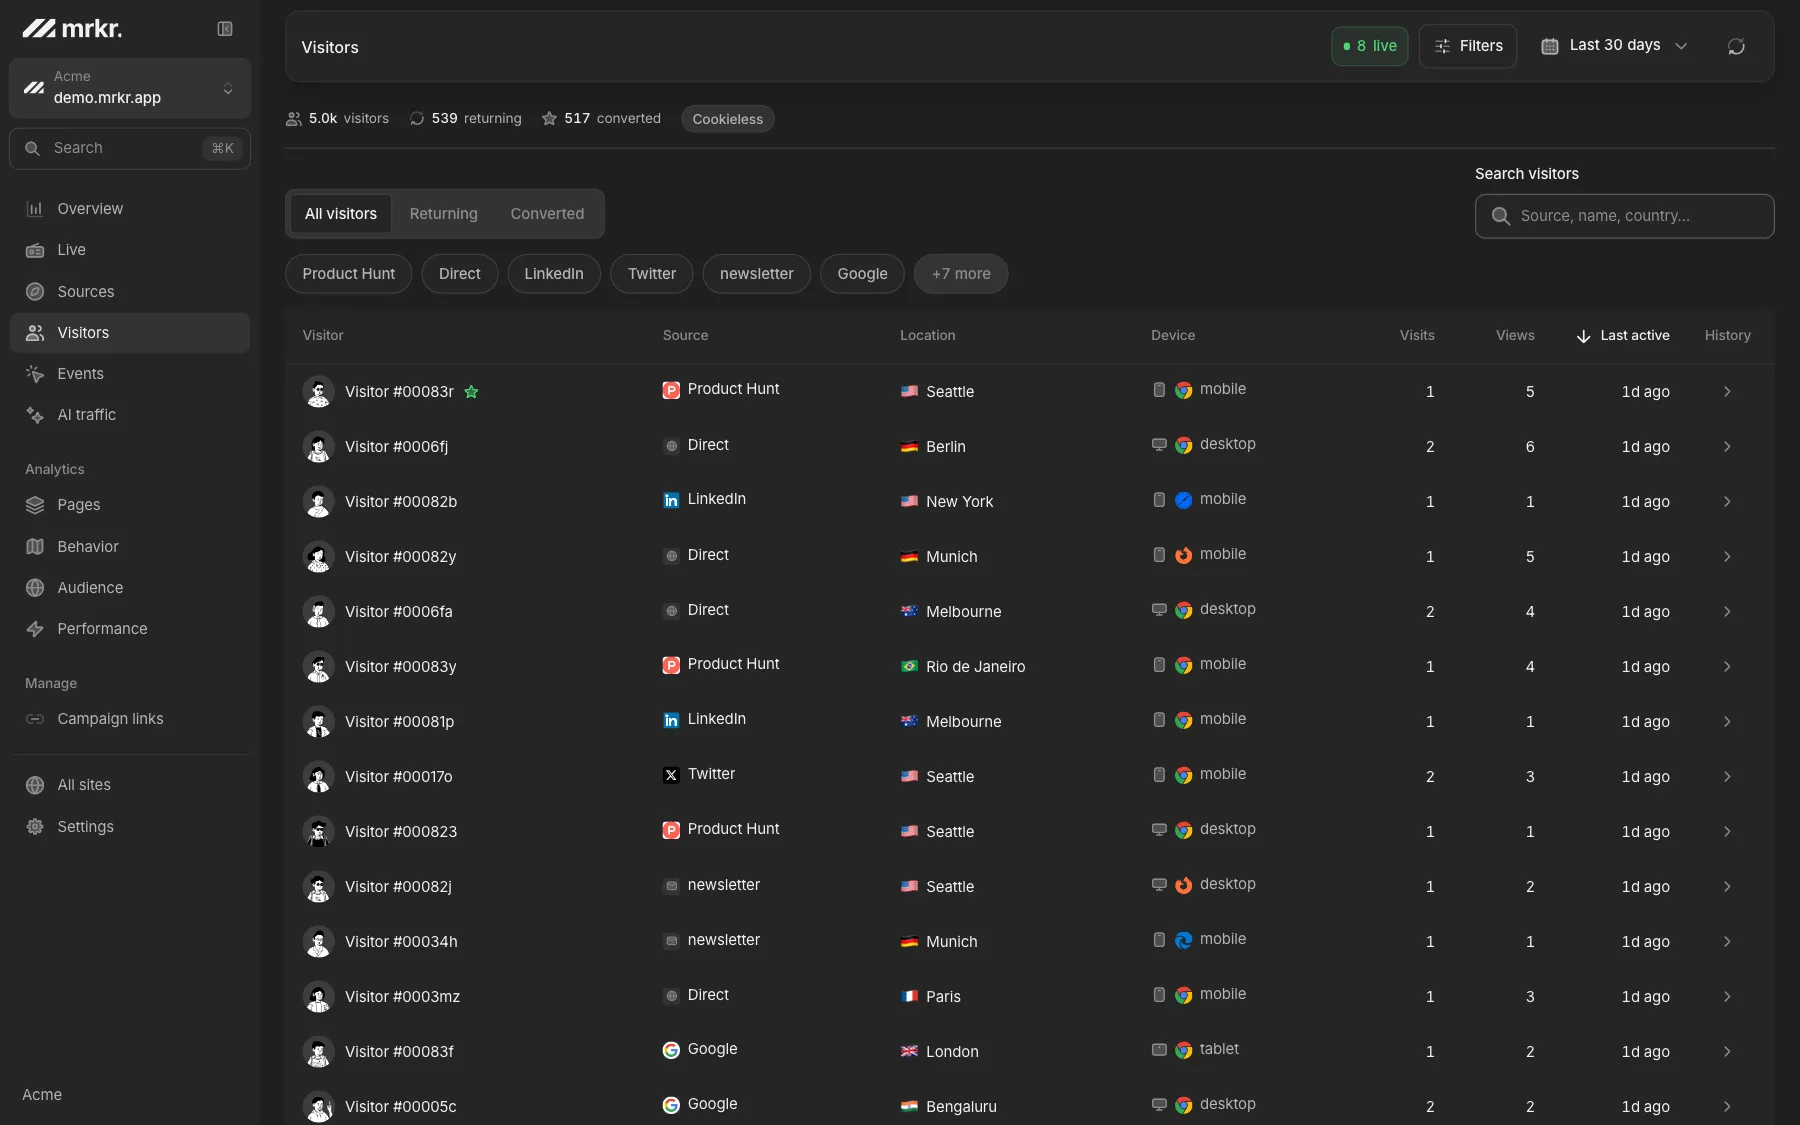
Task: Toggle the Product Hunt source filter chip
Action: [x=348, y=274]
